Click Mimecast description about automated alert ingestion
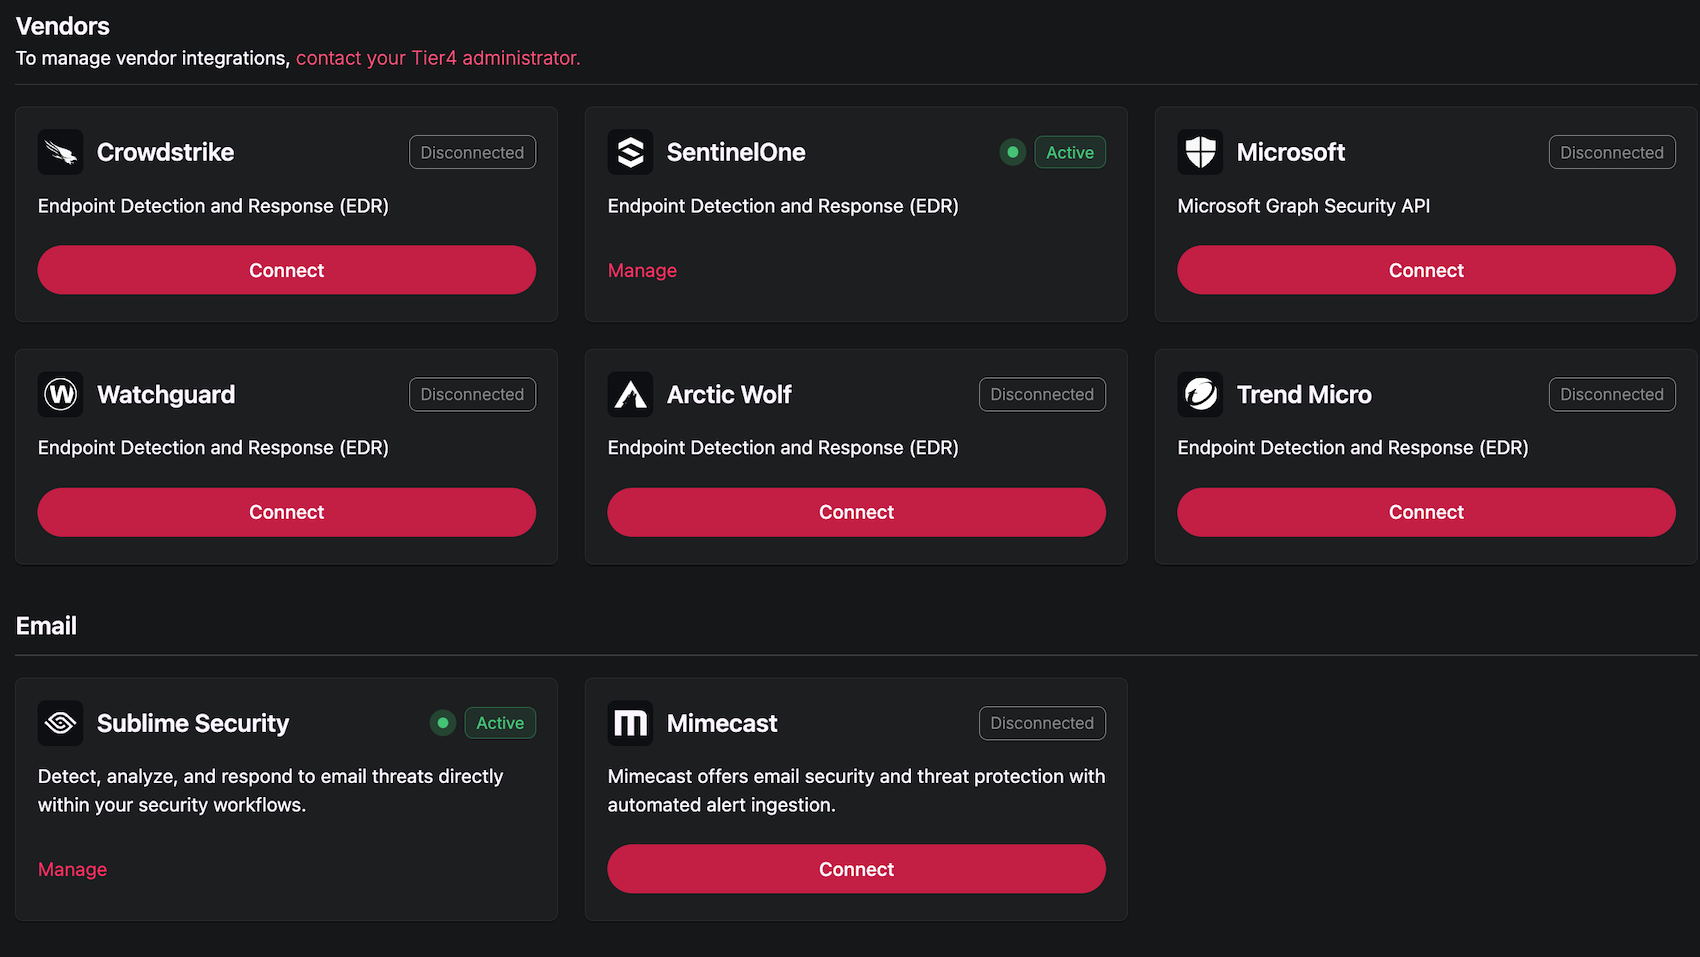This screenshot has height=957, width=1700. pyautogui.click(x=856, y=790)
